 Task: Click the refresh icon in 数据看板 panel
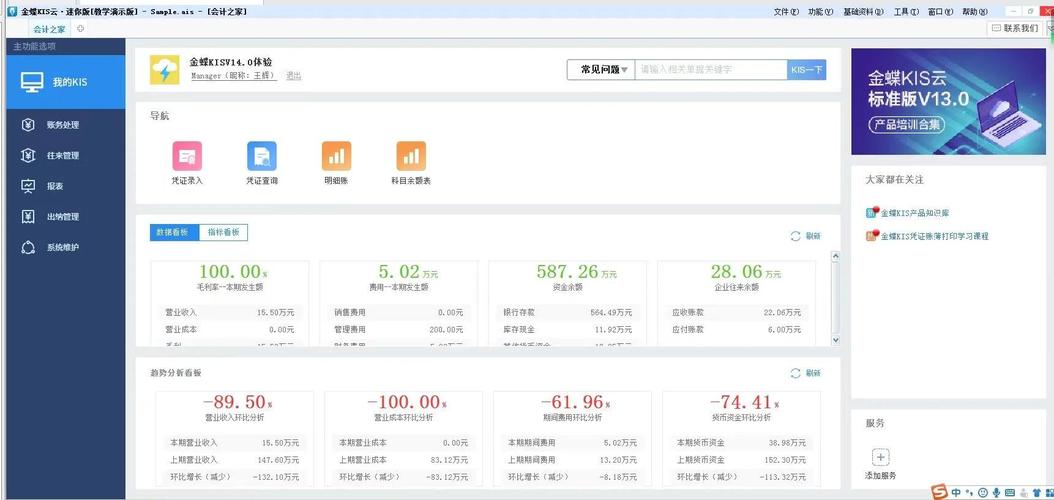796,236
